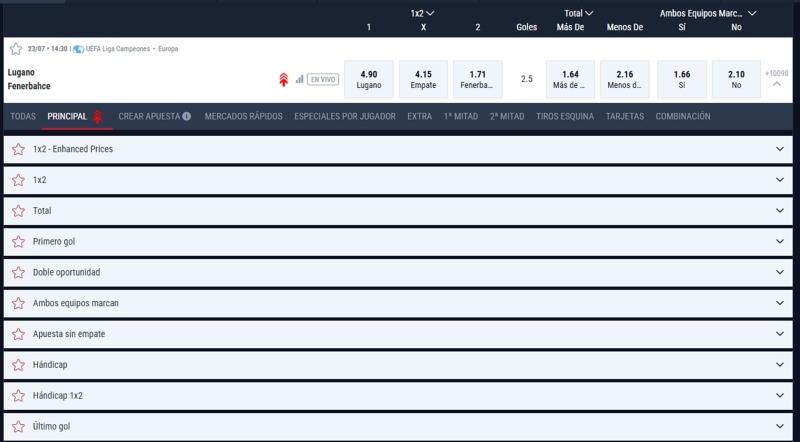
Task: Click the red arrows boost icon
Action: click(284, 78)
